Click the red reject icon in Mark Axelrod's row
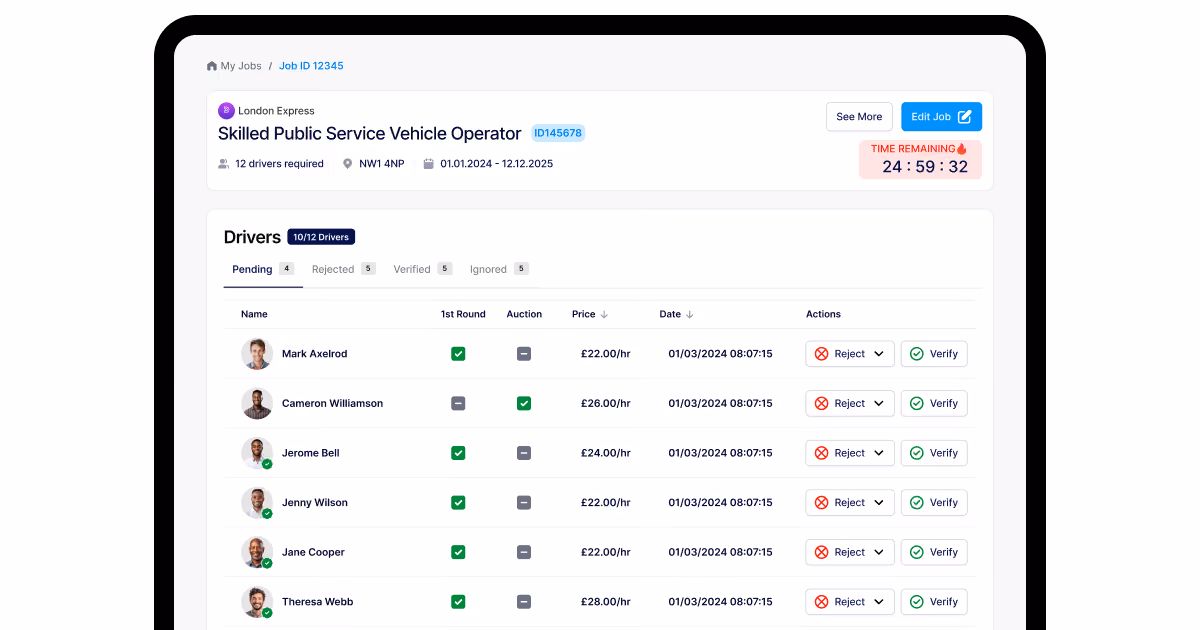 pyautogui.click(x=821, y=354)
